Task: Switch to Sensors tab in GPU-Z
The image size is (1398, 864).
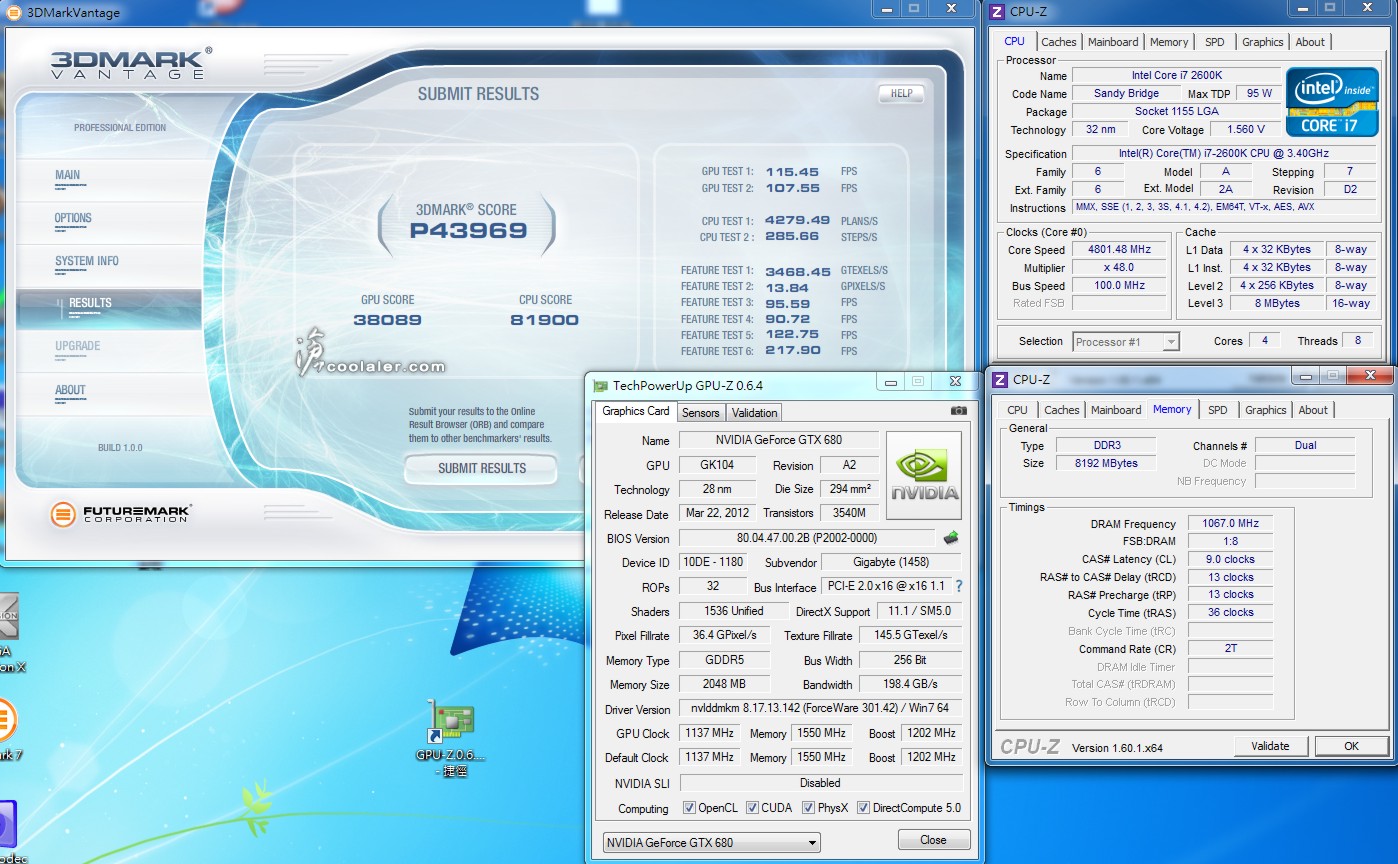Action: coord(700,412)
